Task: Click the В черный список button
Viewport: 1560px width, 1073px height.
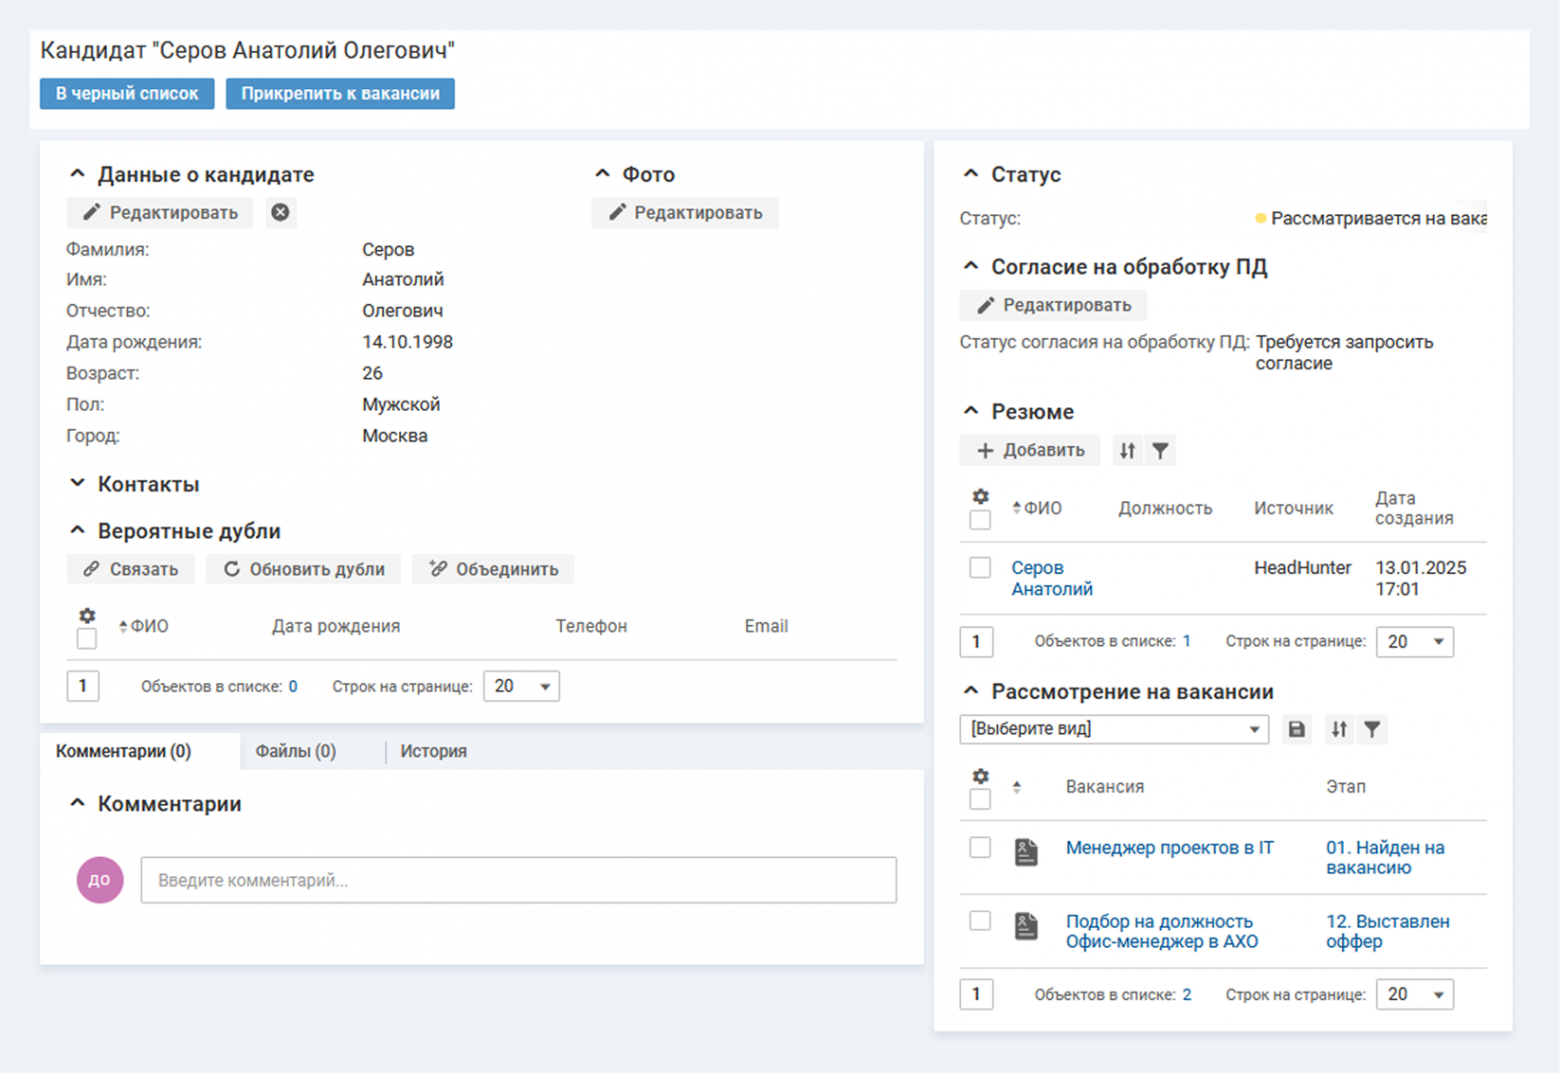Action: tap(127, 93)
